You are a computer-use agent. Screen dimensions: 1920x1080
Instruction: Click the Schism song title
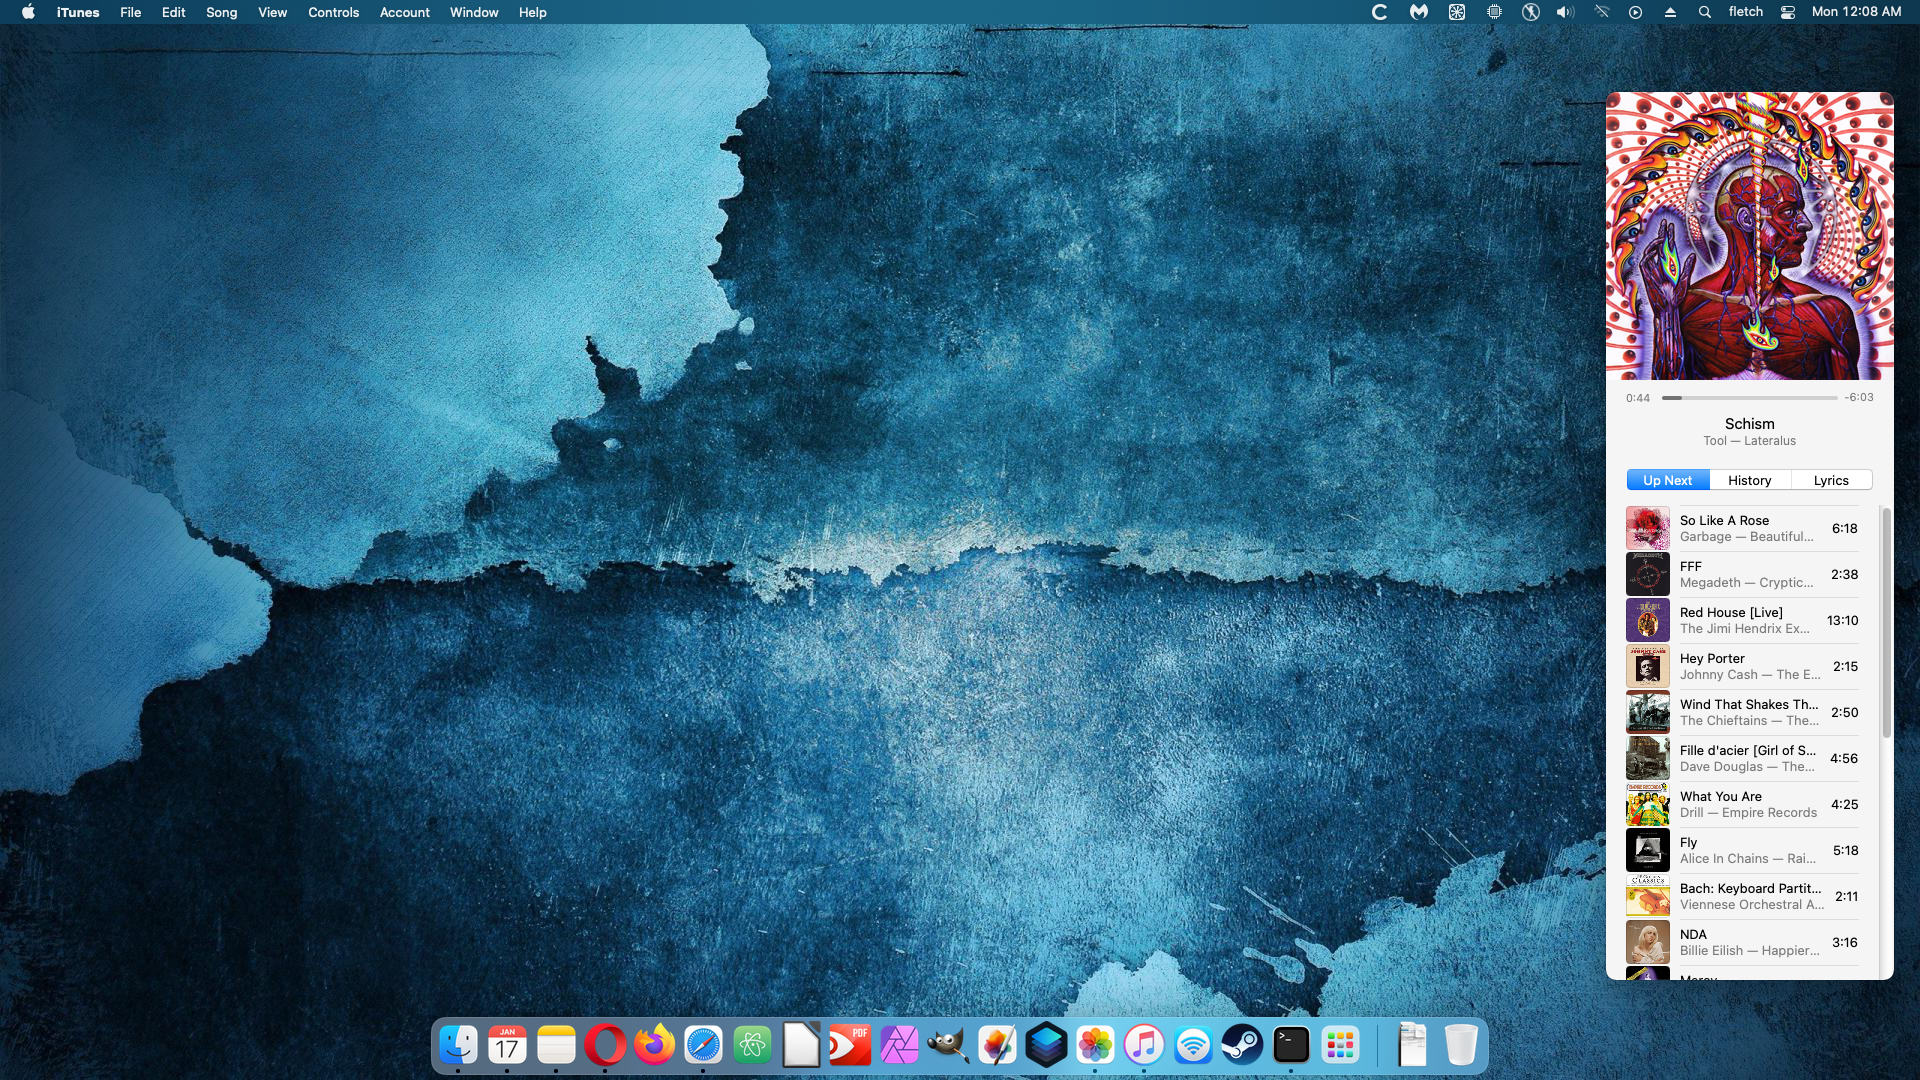(x=1750, y=424)
